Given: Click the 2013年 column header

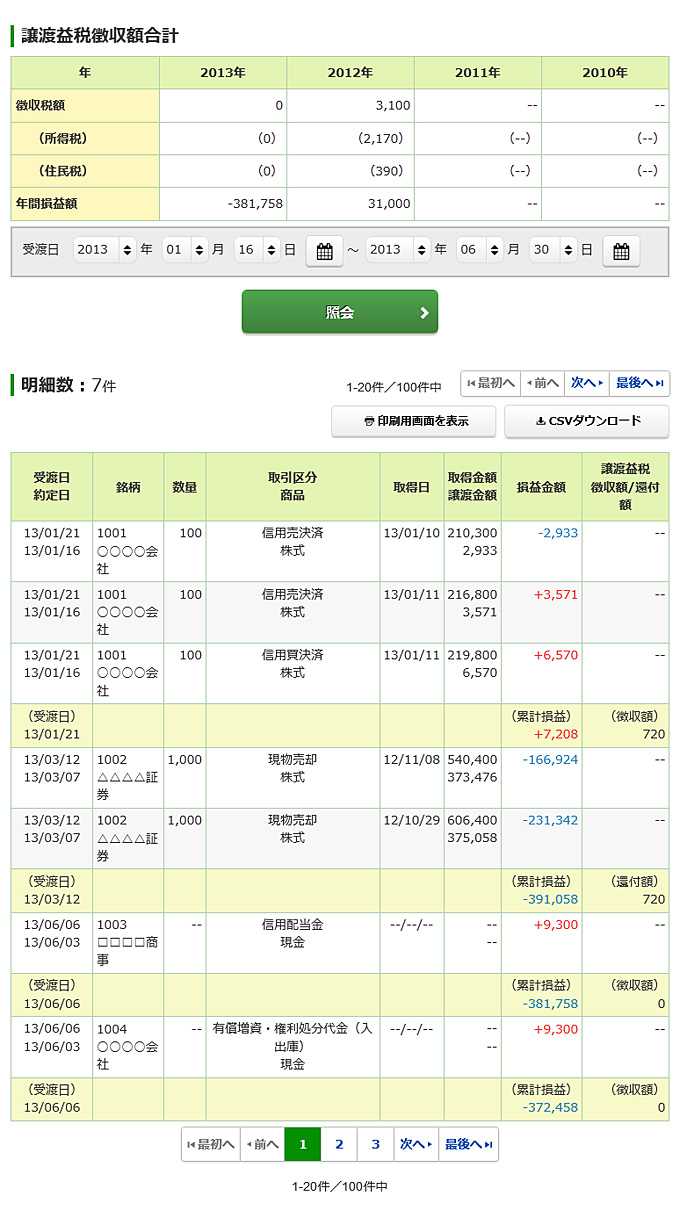Looking at the screenshot, I should (x=223, y=73).
